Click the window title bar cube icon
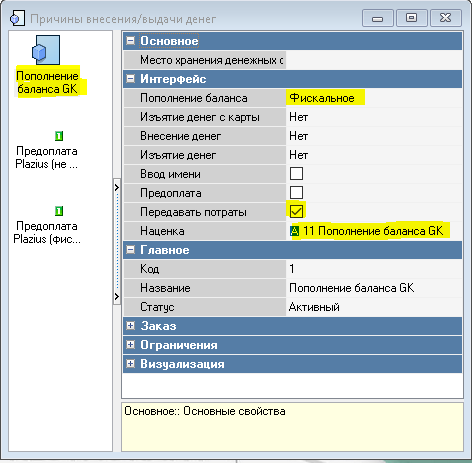Screen dimensions: 472x463 (x=17, y=18)
